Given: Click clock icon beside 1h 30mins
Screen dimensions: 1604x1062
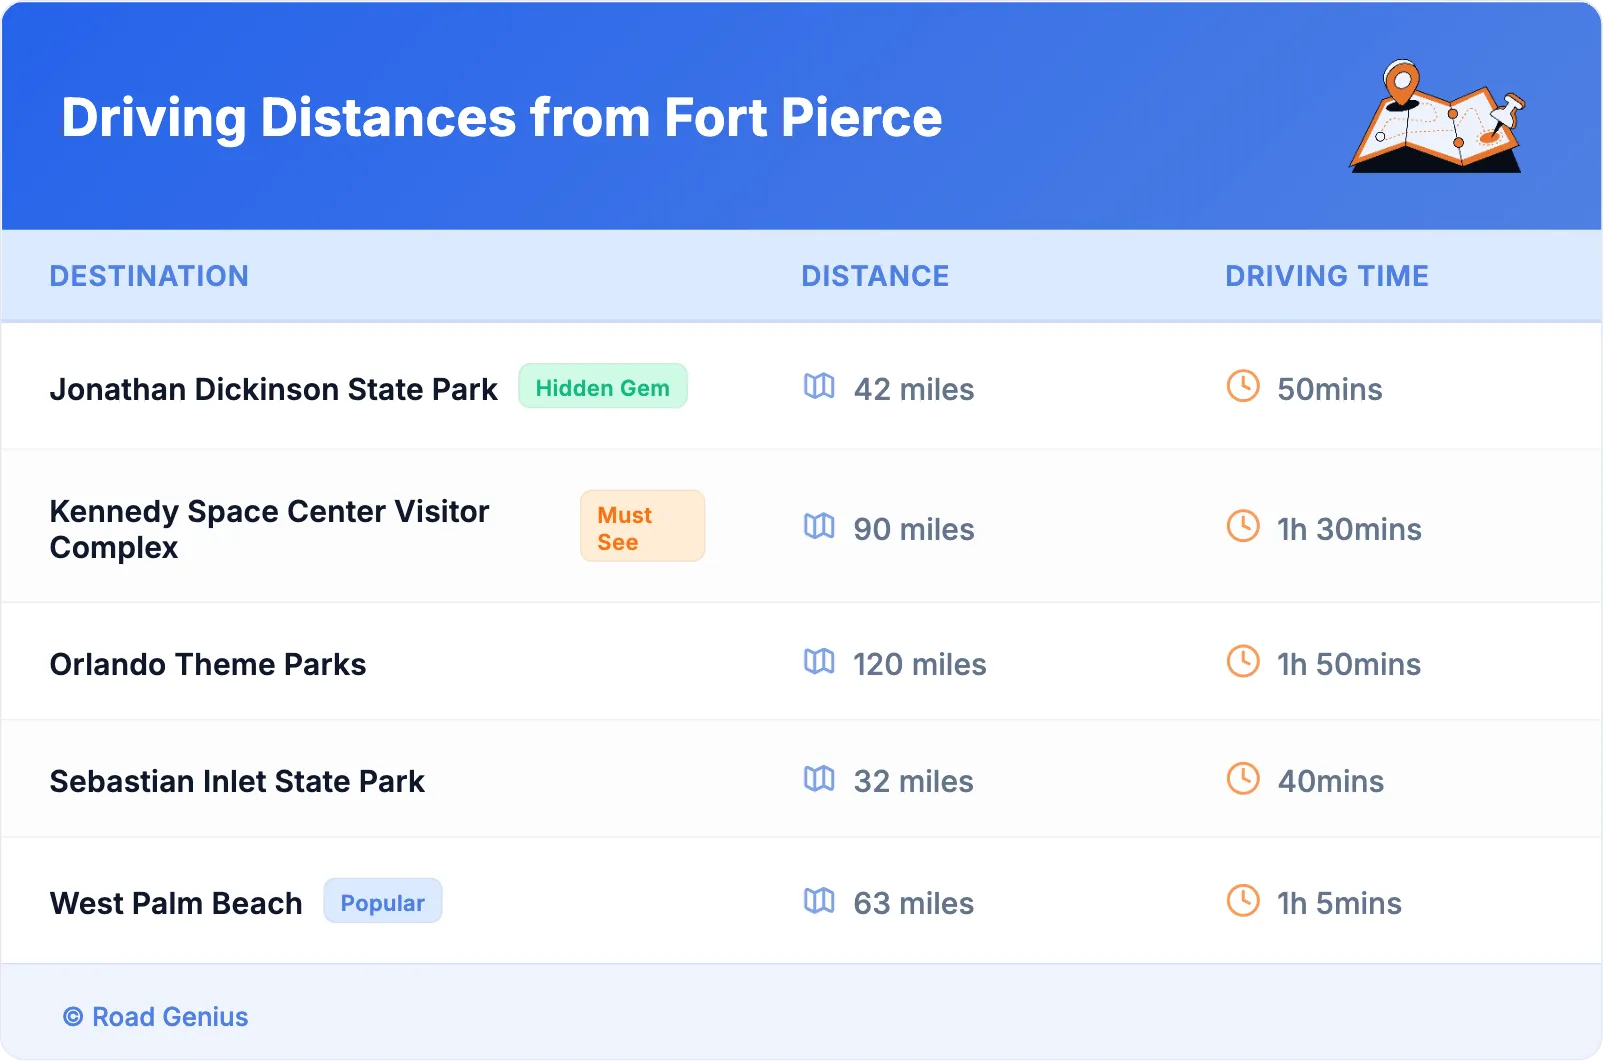Looking at the screenshot, I should [x=1243, y=526].
